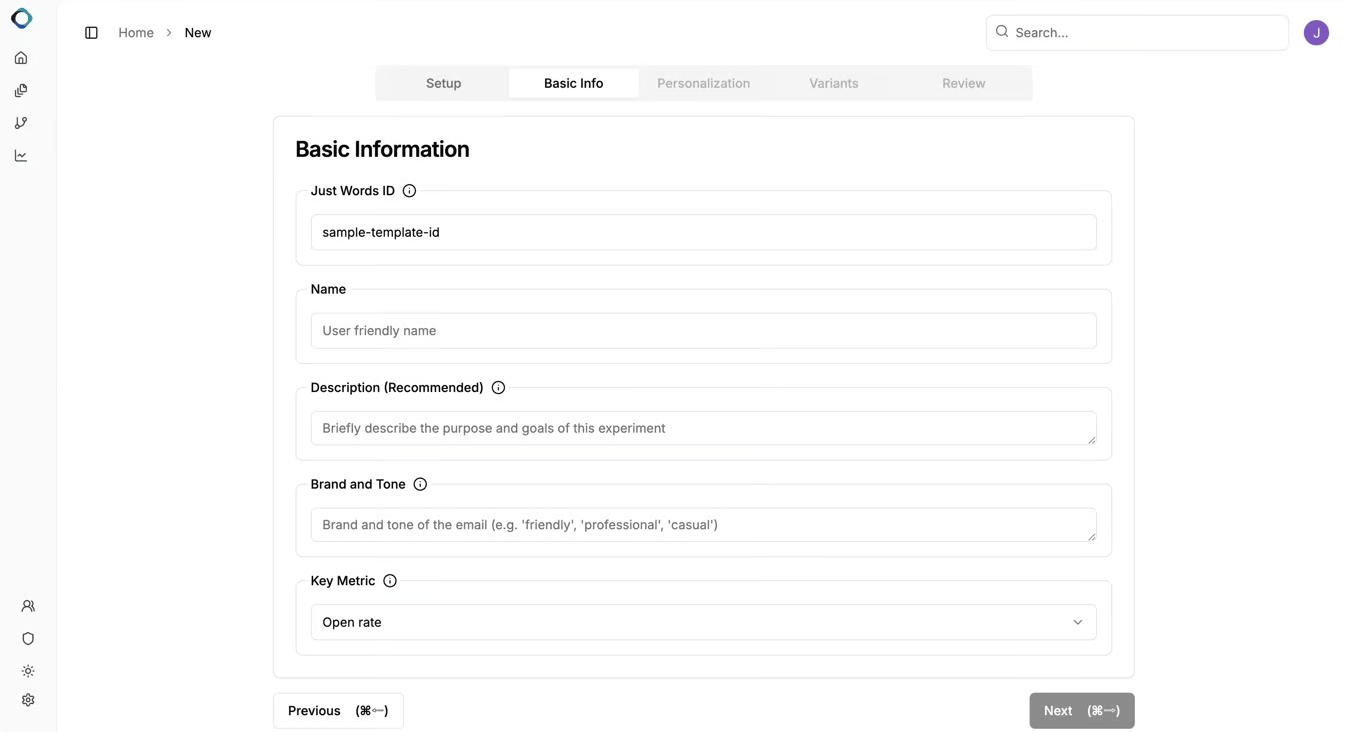This screenshot has height=732, width=1345.
Task: Expand the Key Metric Open rate dropdown
Action: 703,622
